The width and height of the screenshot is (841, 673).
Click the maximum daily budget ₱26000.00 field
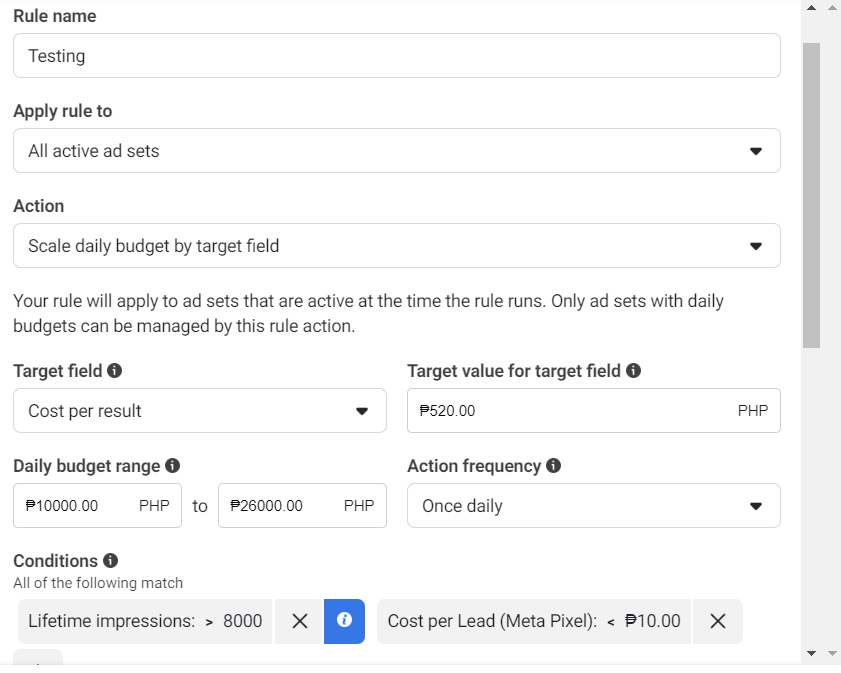pos(303,506)
